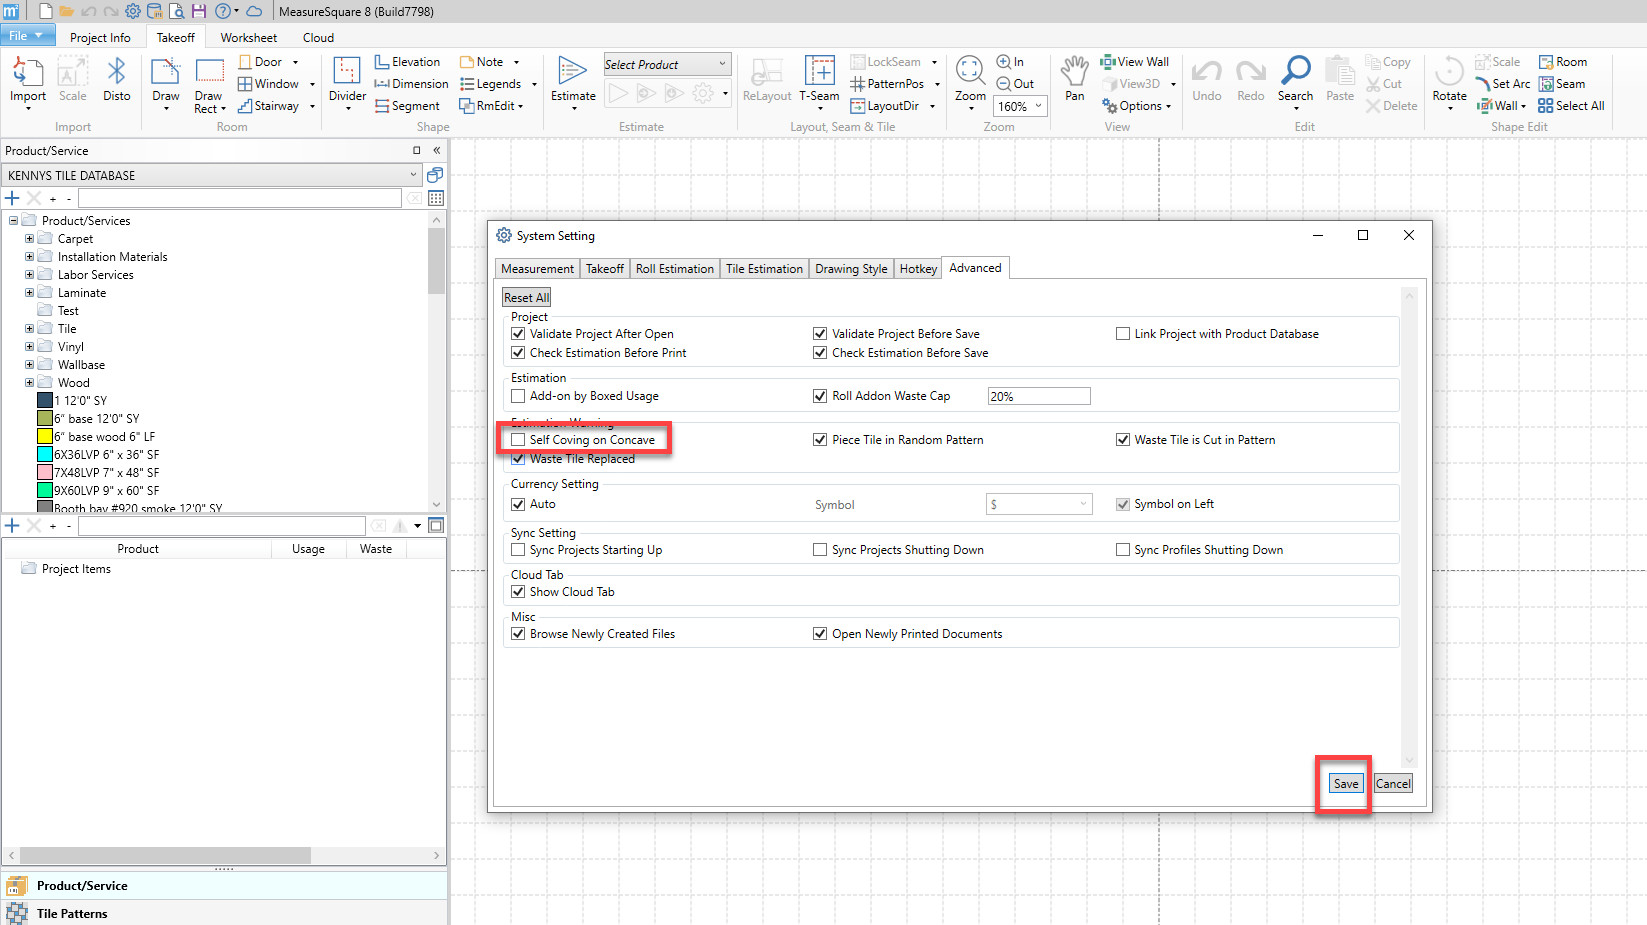Cancel the System Setting dialog

[x=1393, y=784]
